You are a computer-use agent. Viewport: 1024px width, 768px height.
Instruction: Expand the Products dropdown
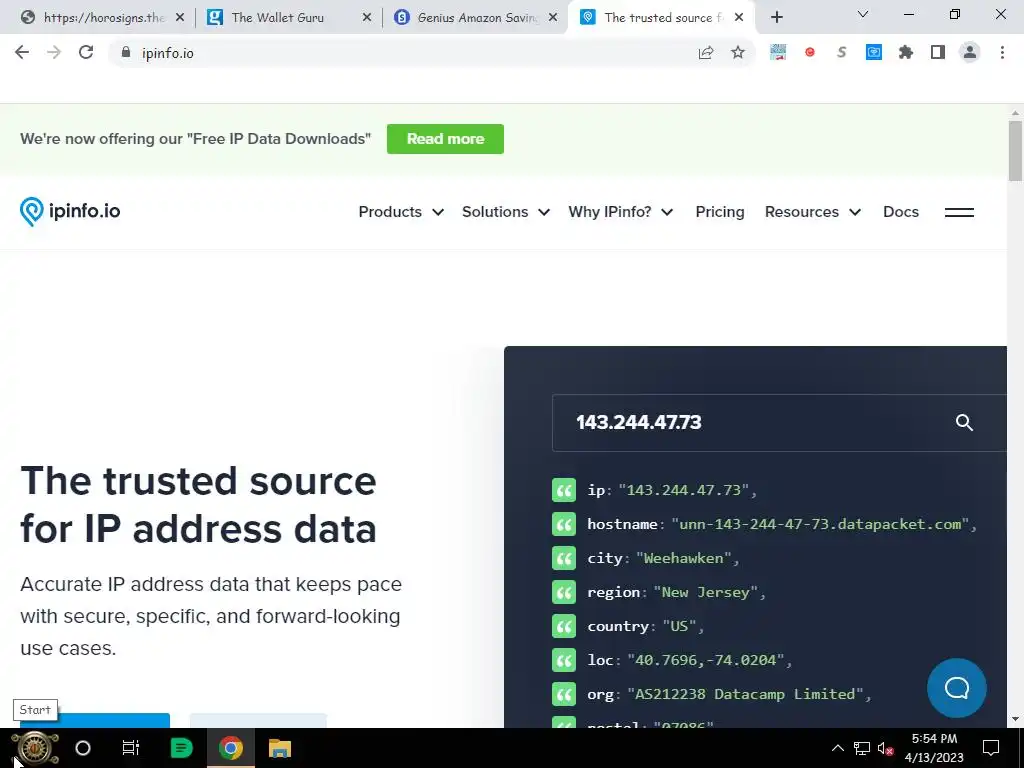coord(401,212)
